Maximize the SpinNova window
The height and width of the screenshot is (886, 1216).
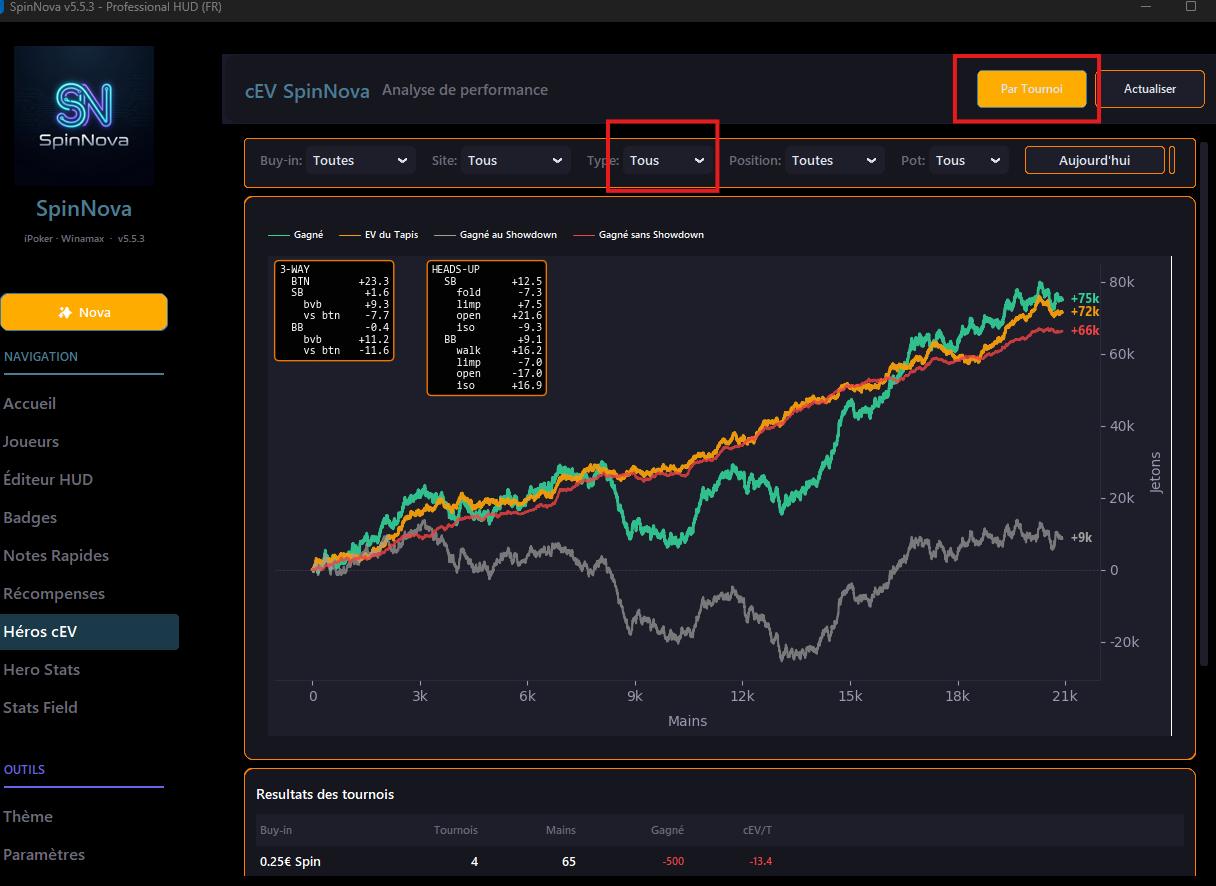click(1191, 6)
